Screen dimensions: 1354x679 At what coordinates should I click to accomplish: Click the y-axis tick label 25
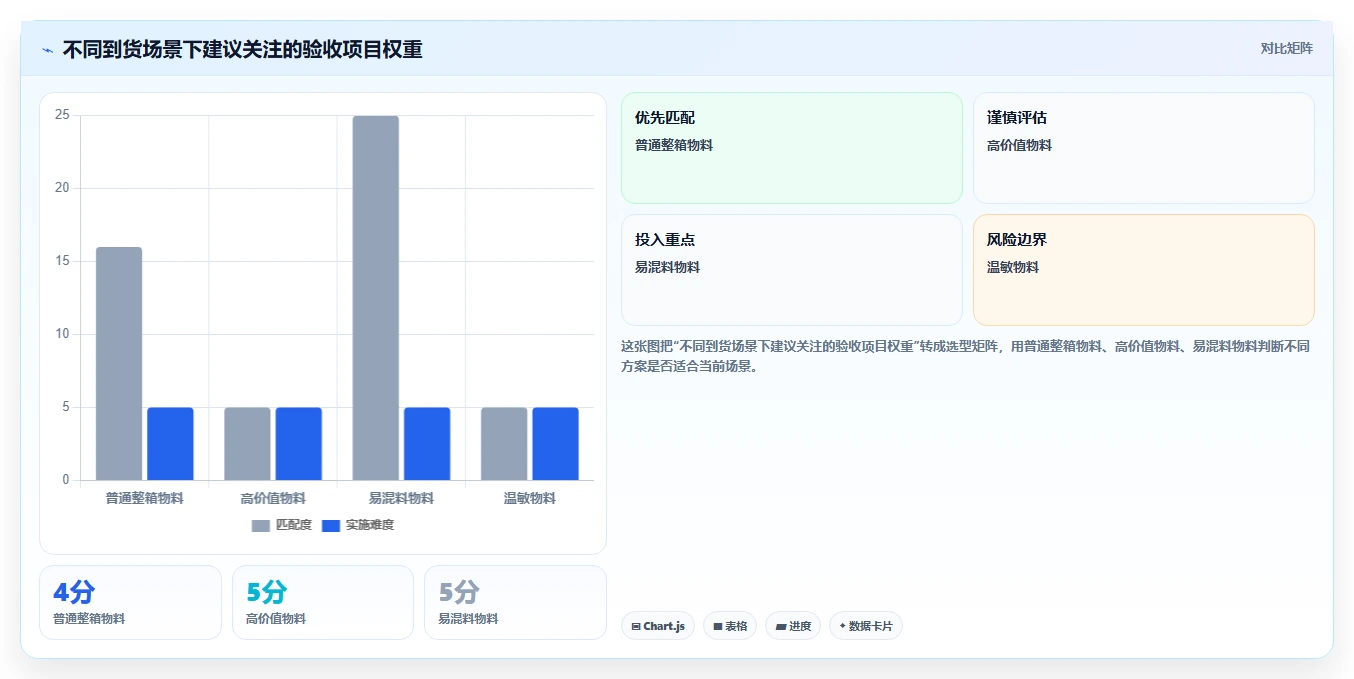pyautogui.click(x=62, y=115)
